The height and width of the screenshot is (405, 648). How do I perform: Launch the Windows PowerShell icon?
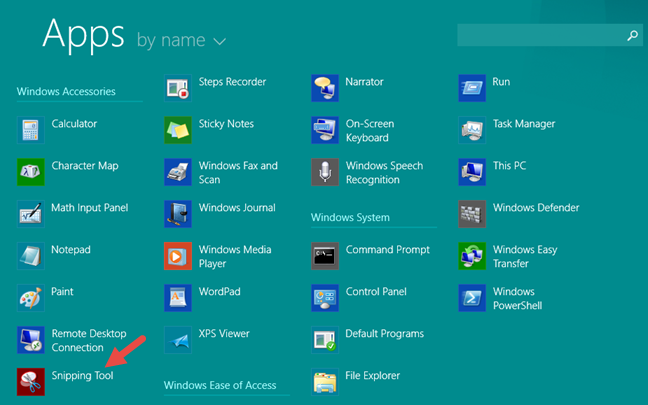[x=472, y=298]
